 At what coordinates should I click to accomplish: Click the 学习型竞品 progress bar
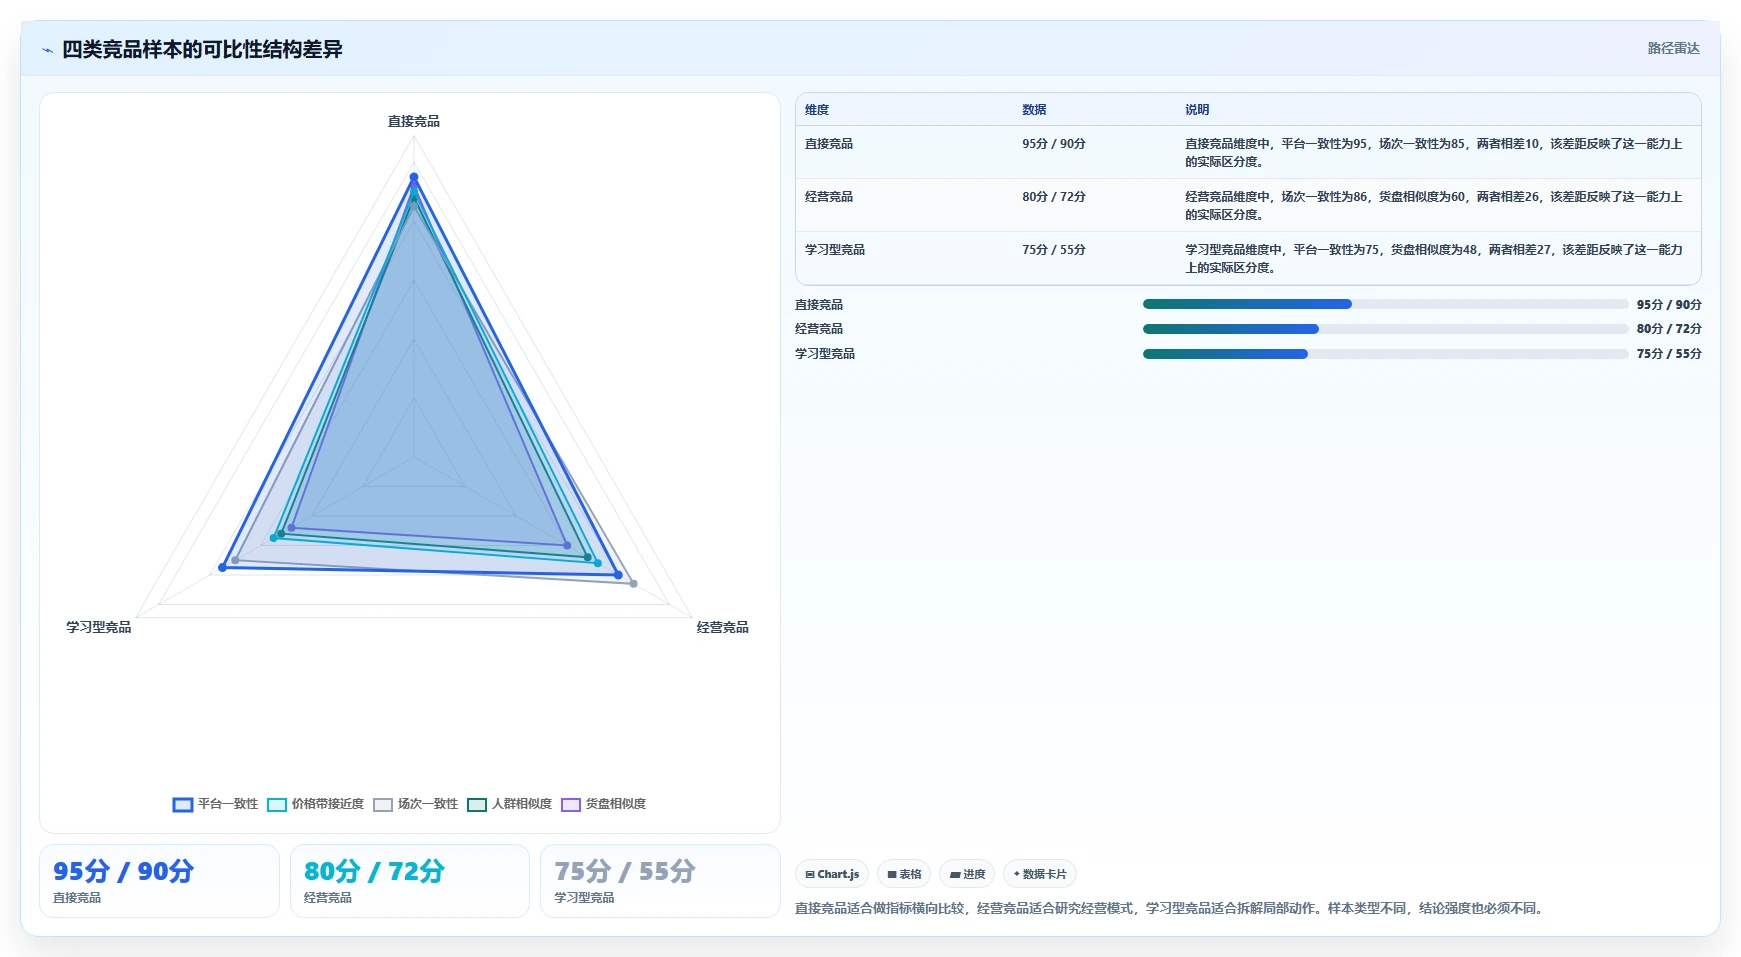pyautogui.click(x=1385, y=354)
